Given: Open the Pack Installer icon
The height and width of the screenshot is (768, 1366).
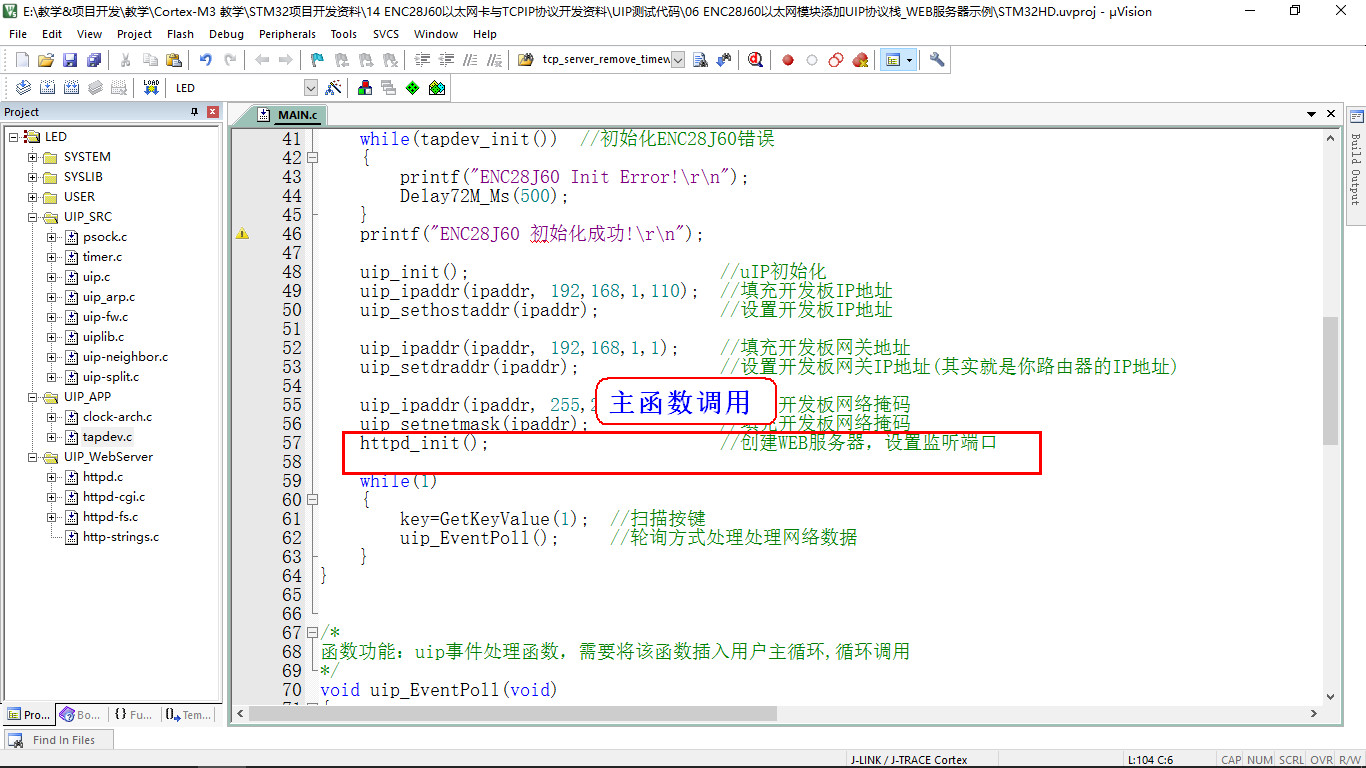Looking at the screenshot, I should [437, 88].
